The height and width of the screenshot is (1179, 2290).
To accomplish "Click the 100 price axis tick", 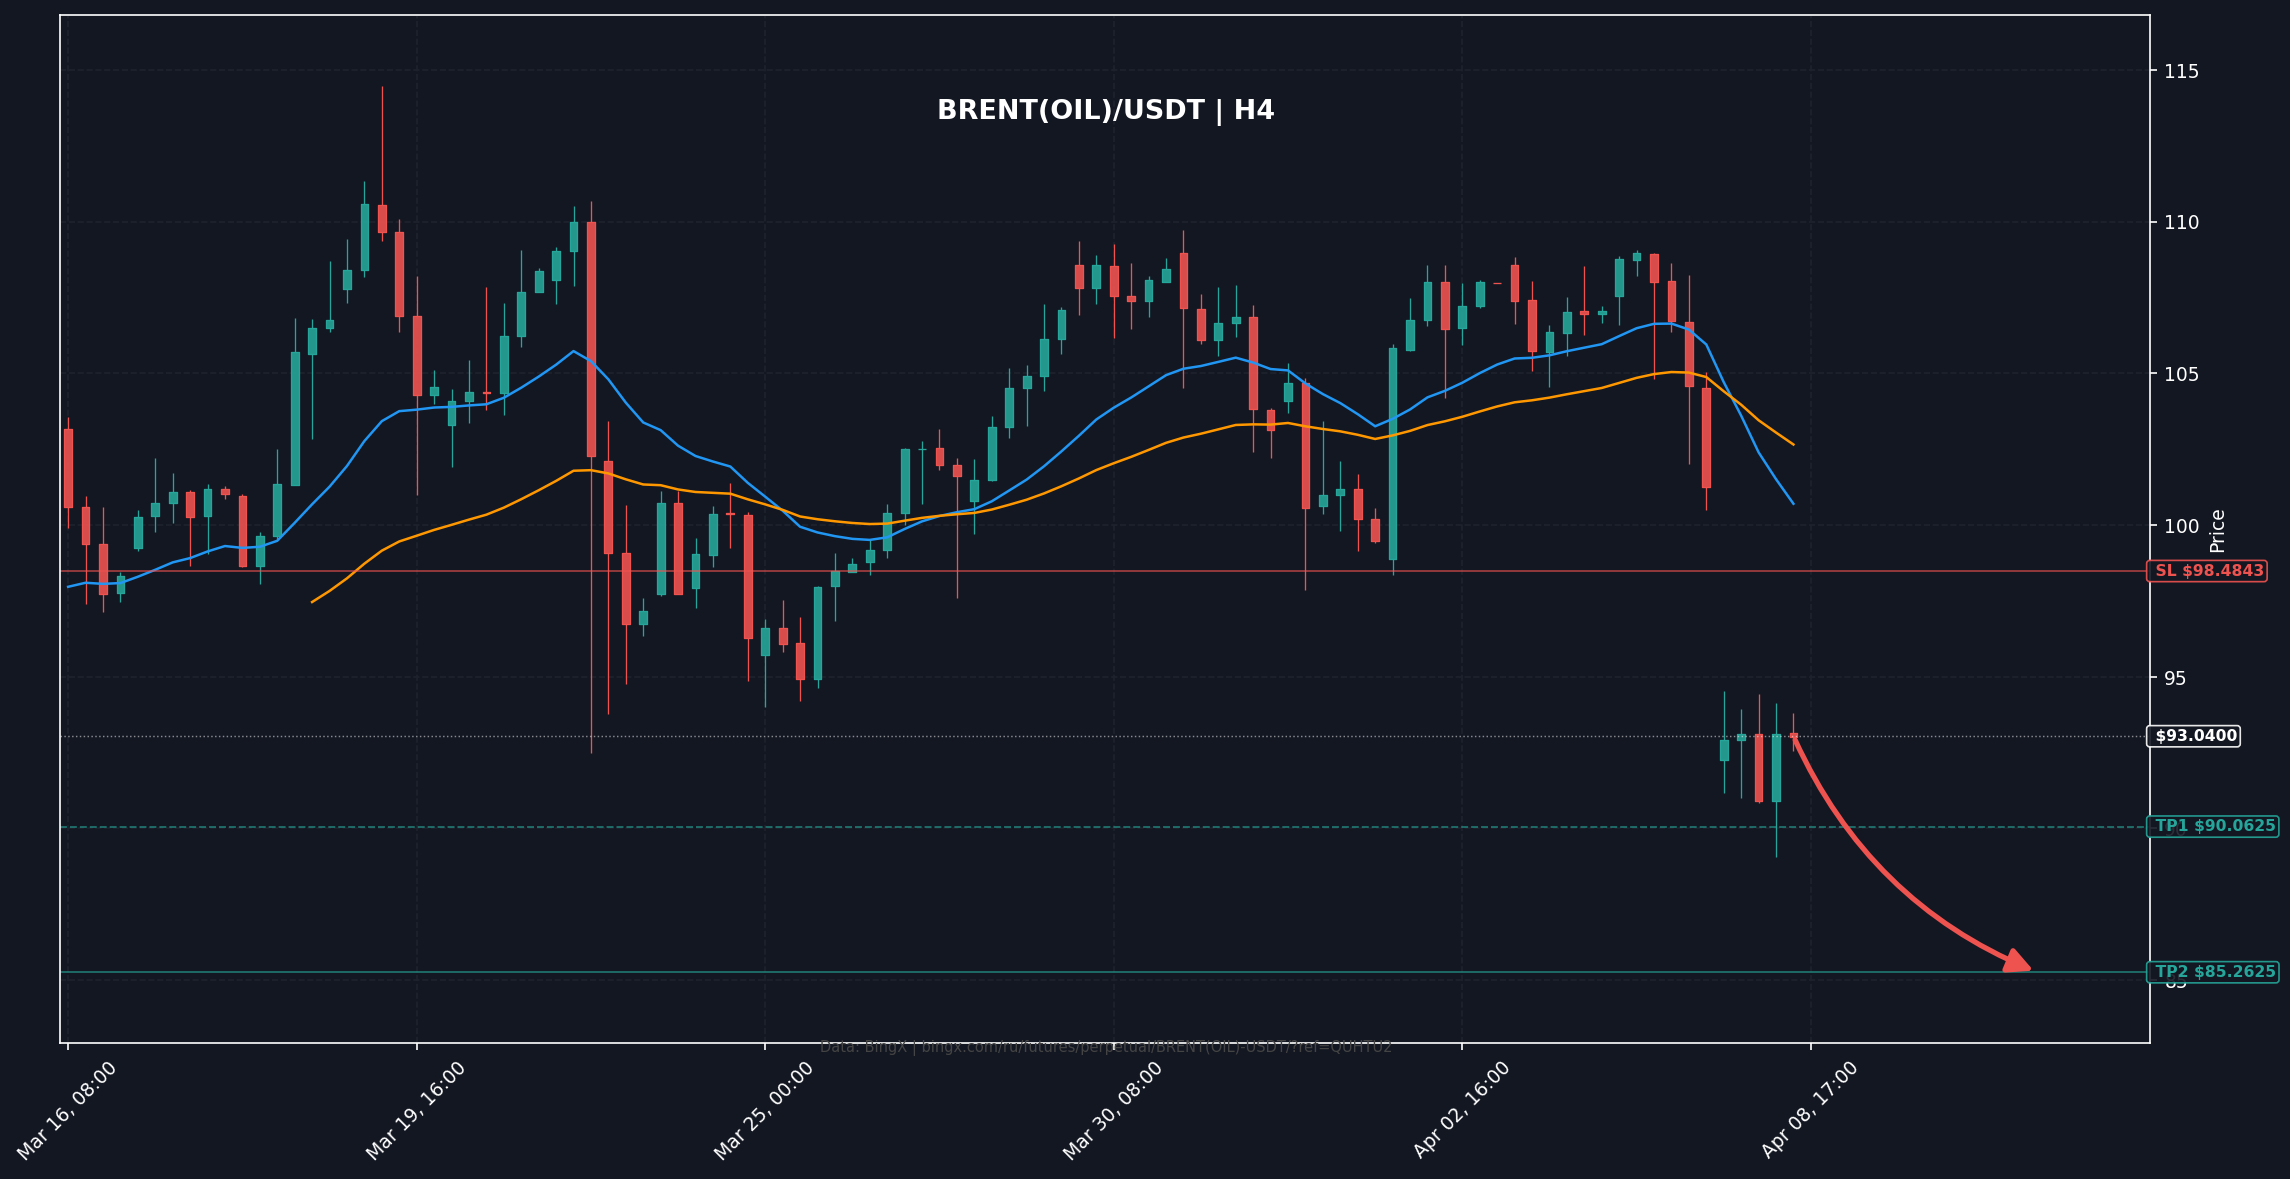I will coord(2181,526).
